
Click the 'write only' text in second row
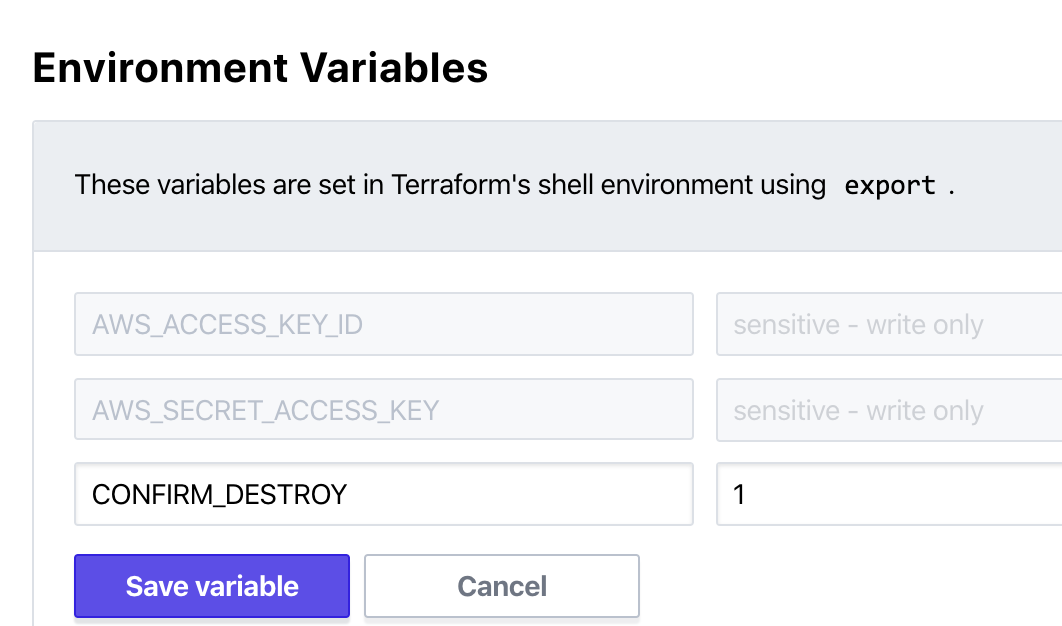point(924,411)
